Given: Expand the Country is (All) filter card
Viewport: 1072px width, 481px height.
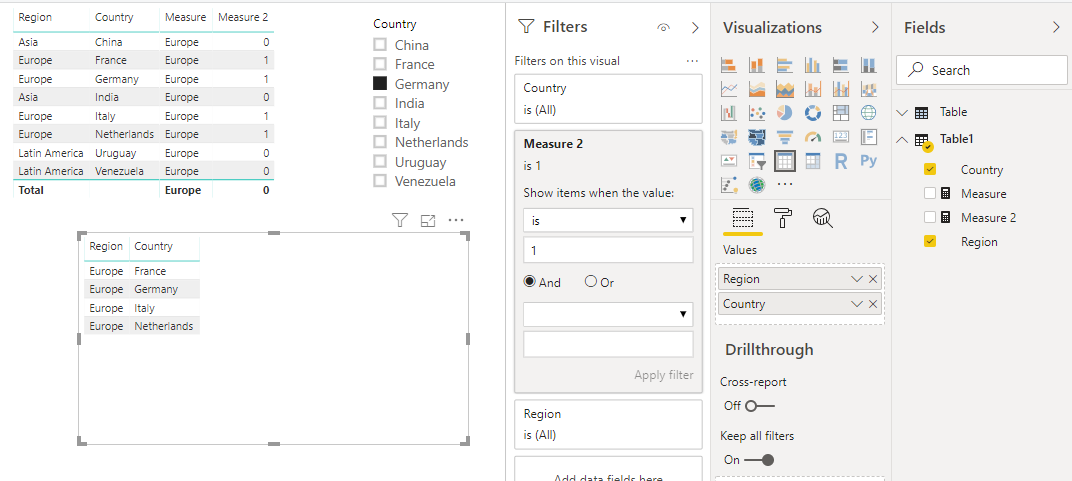Looking at the screenshot, I should 608,98.
